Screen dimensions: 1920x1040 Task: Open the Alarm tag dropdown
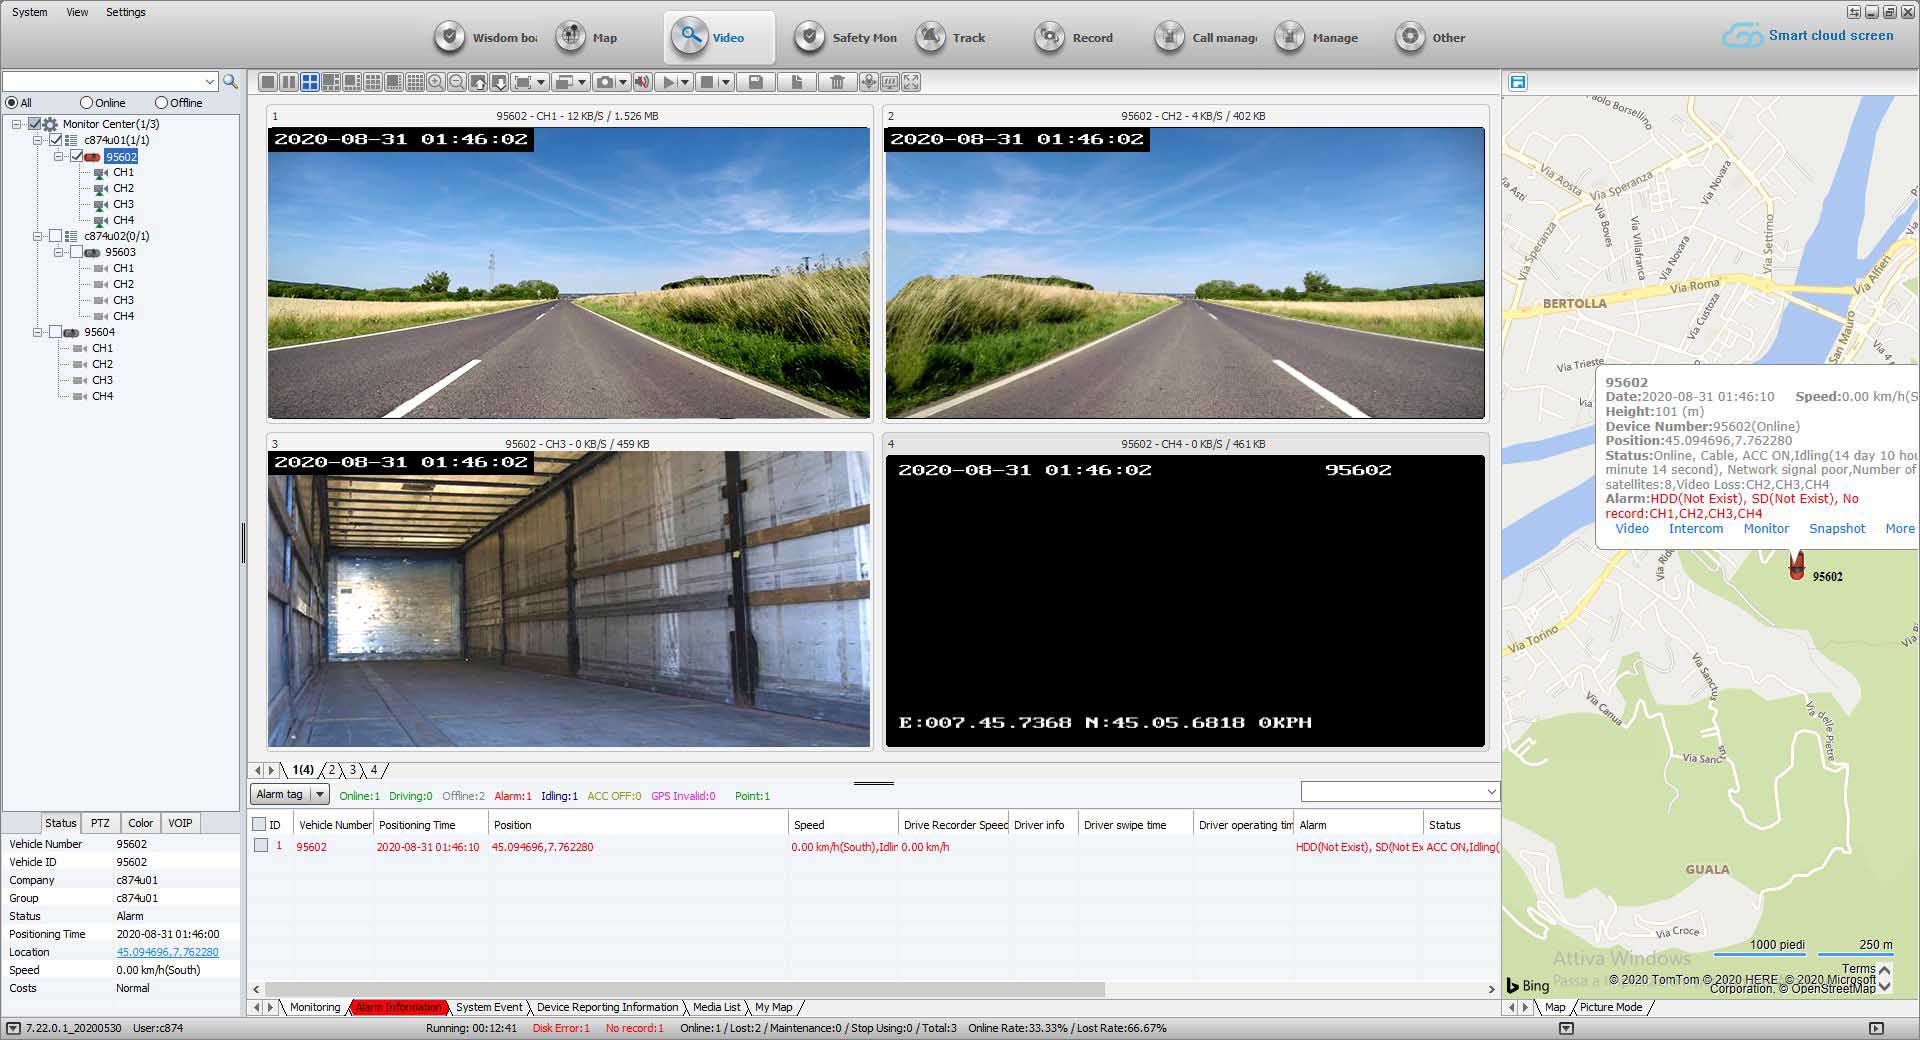[320, 794]
